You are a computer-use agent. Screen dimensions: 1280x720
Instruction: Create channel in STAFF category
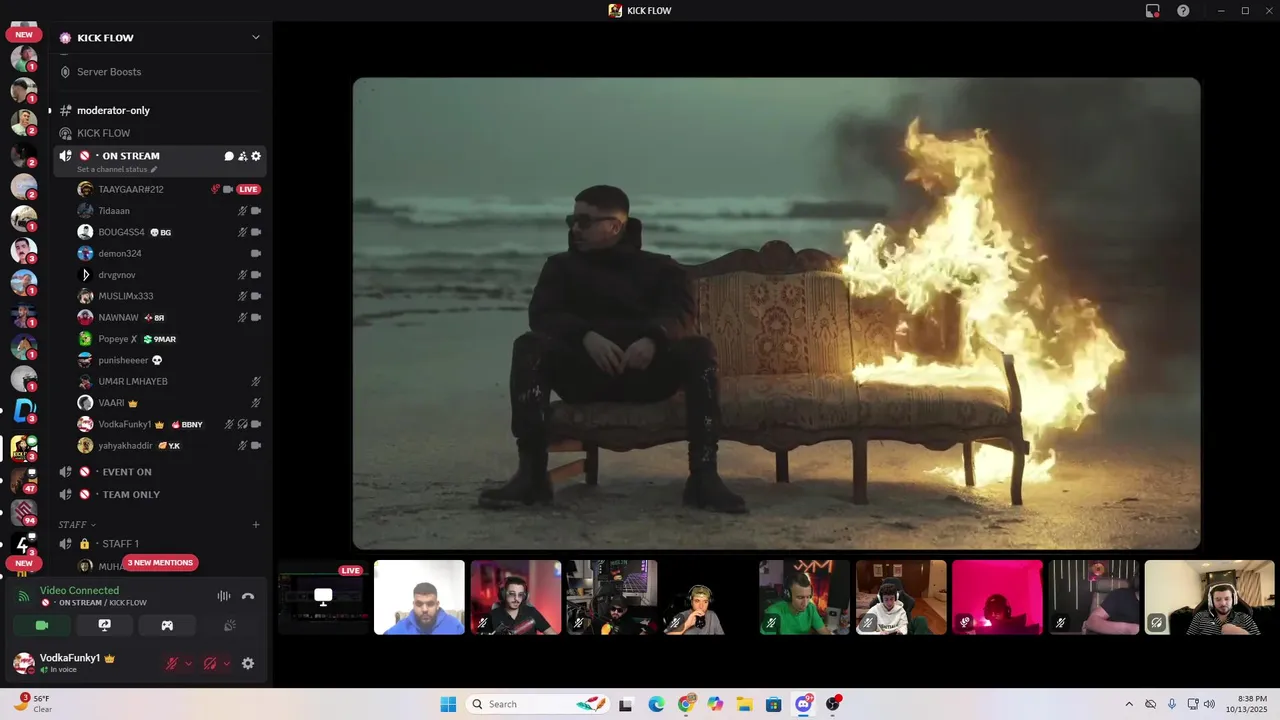[256, 524]
